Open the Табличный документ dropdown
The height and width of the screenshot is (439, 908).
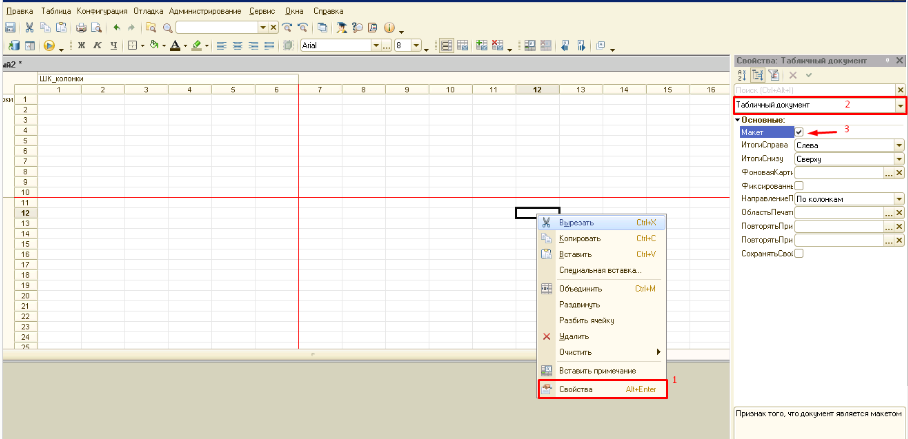(900, 105)
